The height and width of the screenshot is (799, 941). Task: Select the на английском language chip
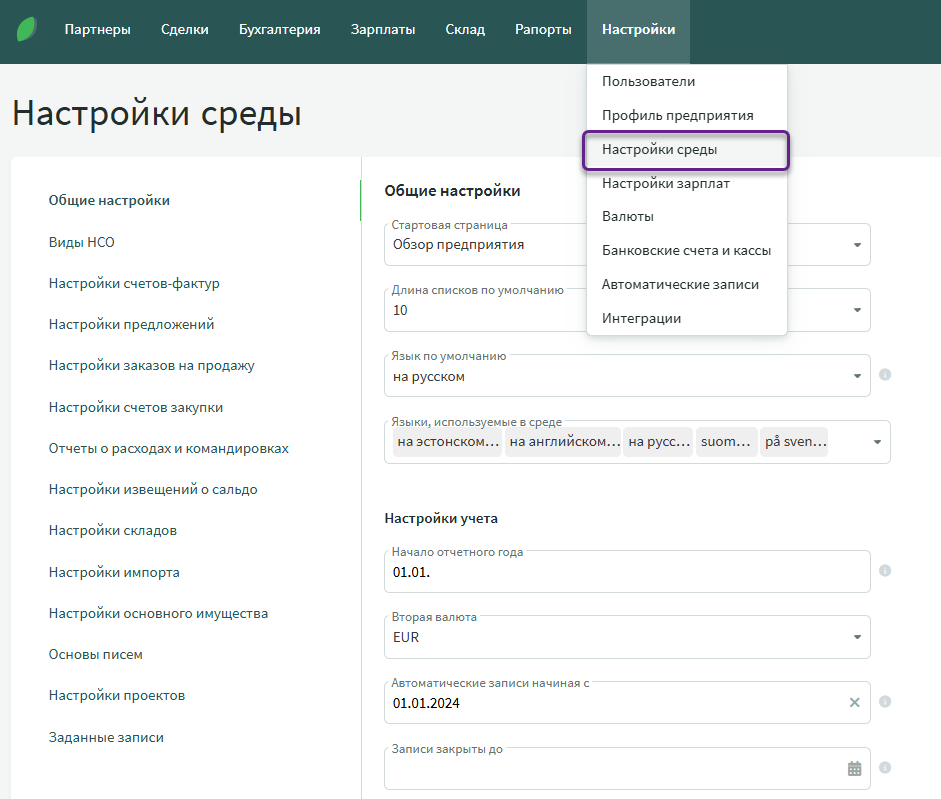(x=563, y=442)
